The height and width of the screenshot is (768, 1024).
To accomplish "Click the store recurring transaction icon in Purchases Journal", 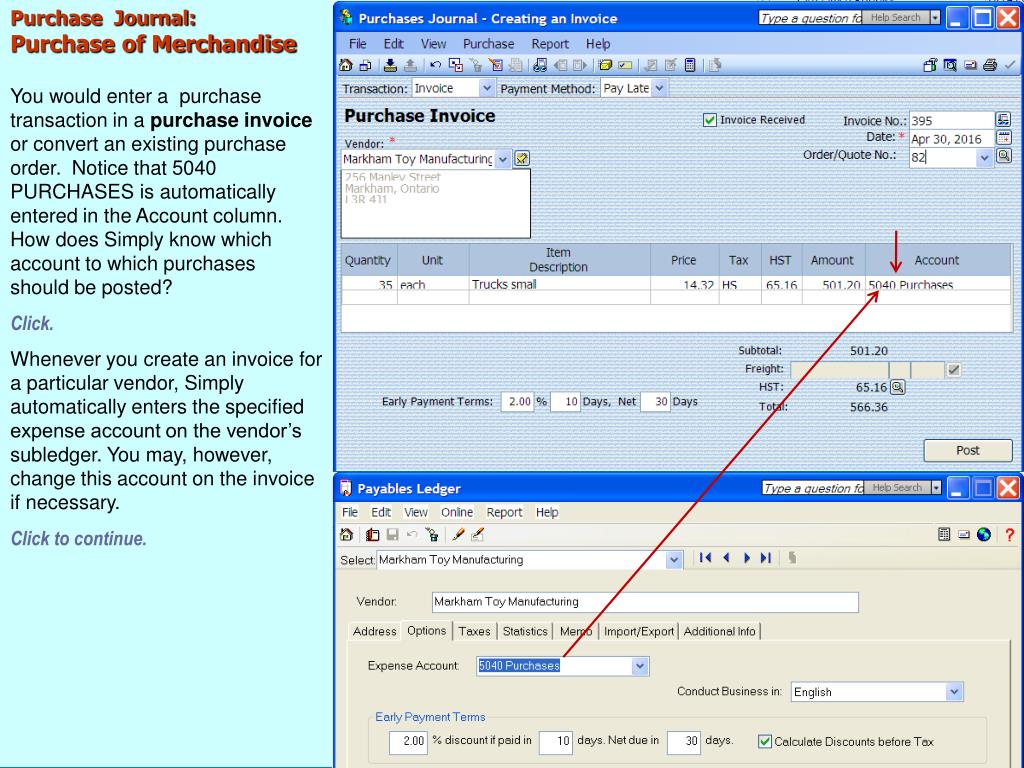I will click(390, 65).
